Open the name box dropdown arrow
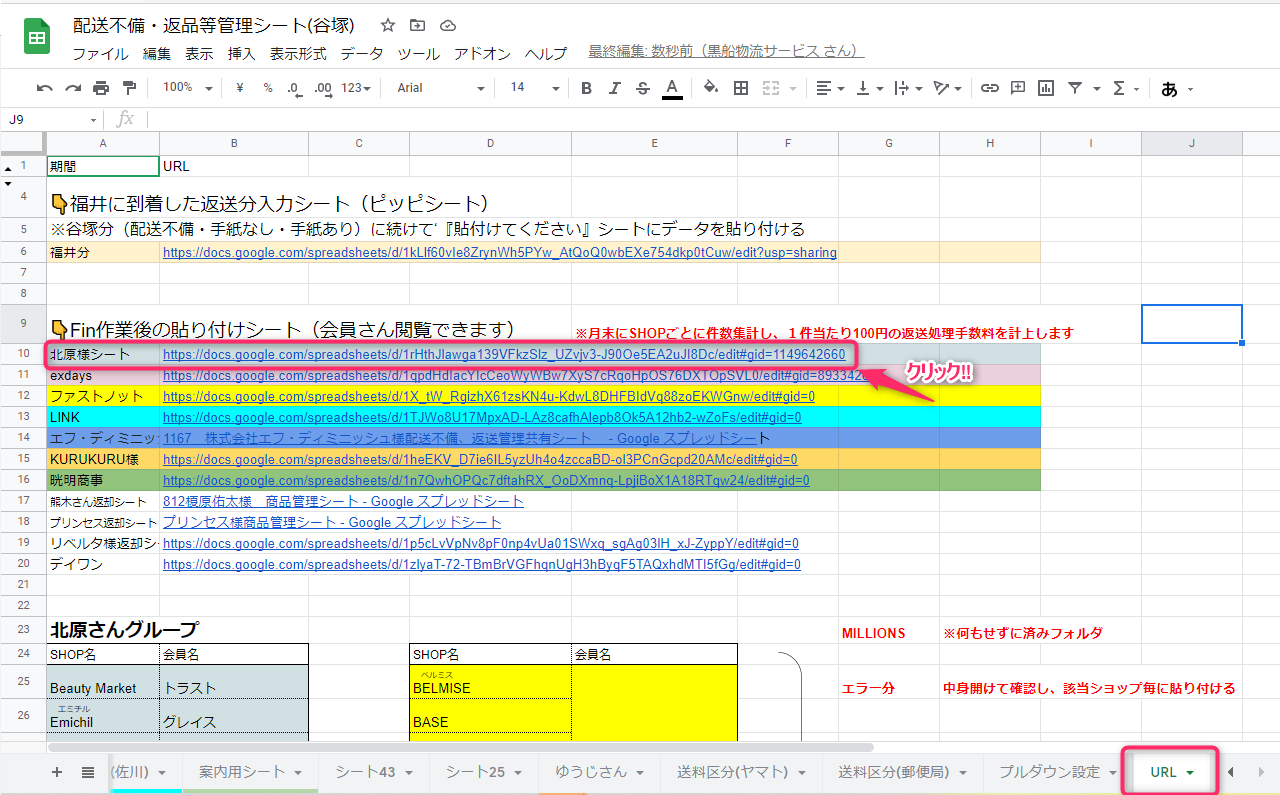This screenshot has height=795, width=1280. [x=93, y=120]
